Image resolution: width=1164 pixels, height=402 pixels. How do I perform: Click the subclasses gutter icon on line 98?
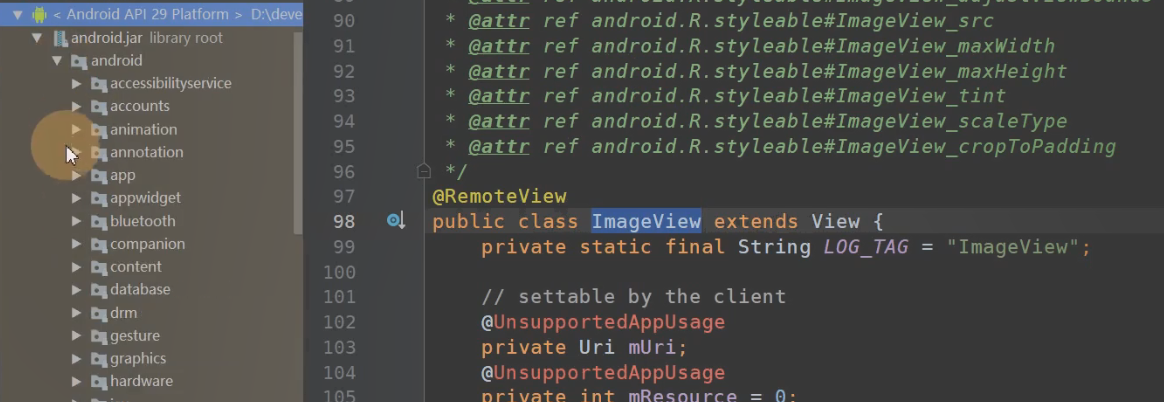coord(396,220)
